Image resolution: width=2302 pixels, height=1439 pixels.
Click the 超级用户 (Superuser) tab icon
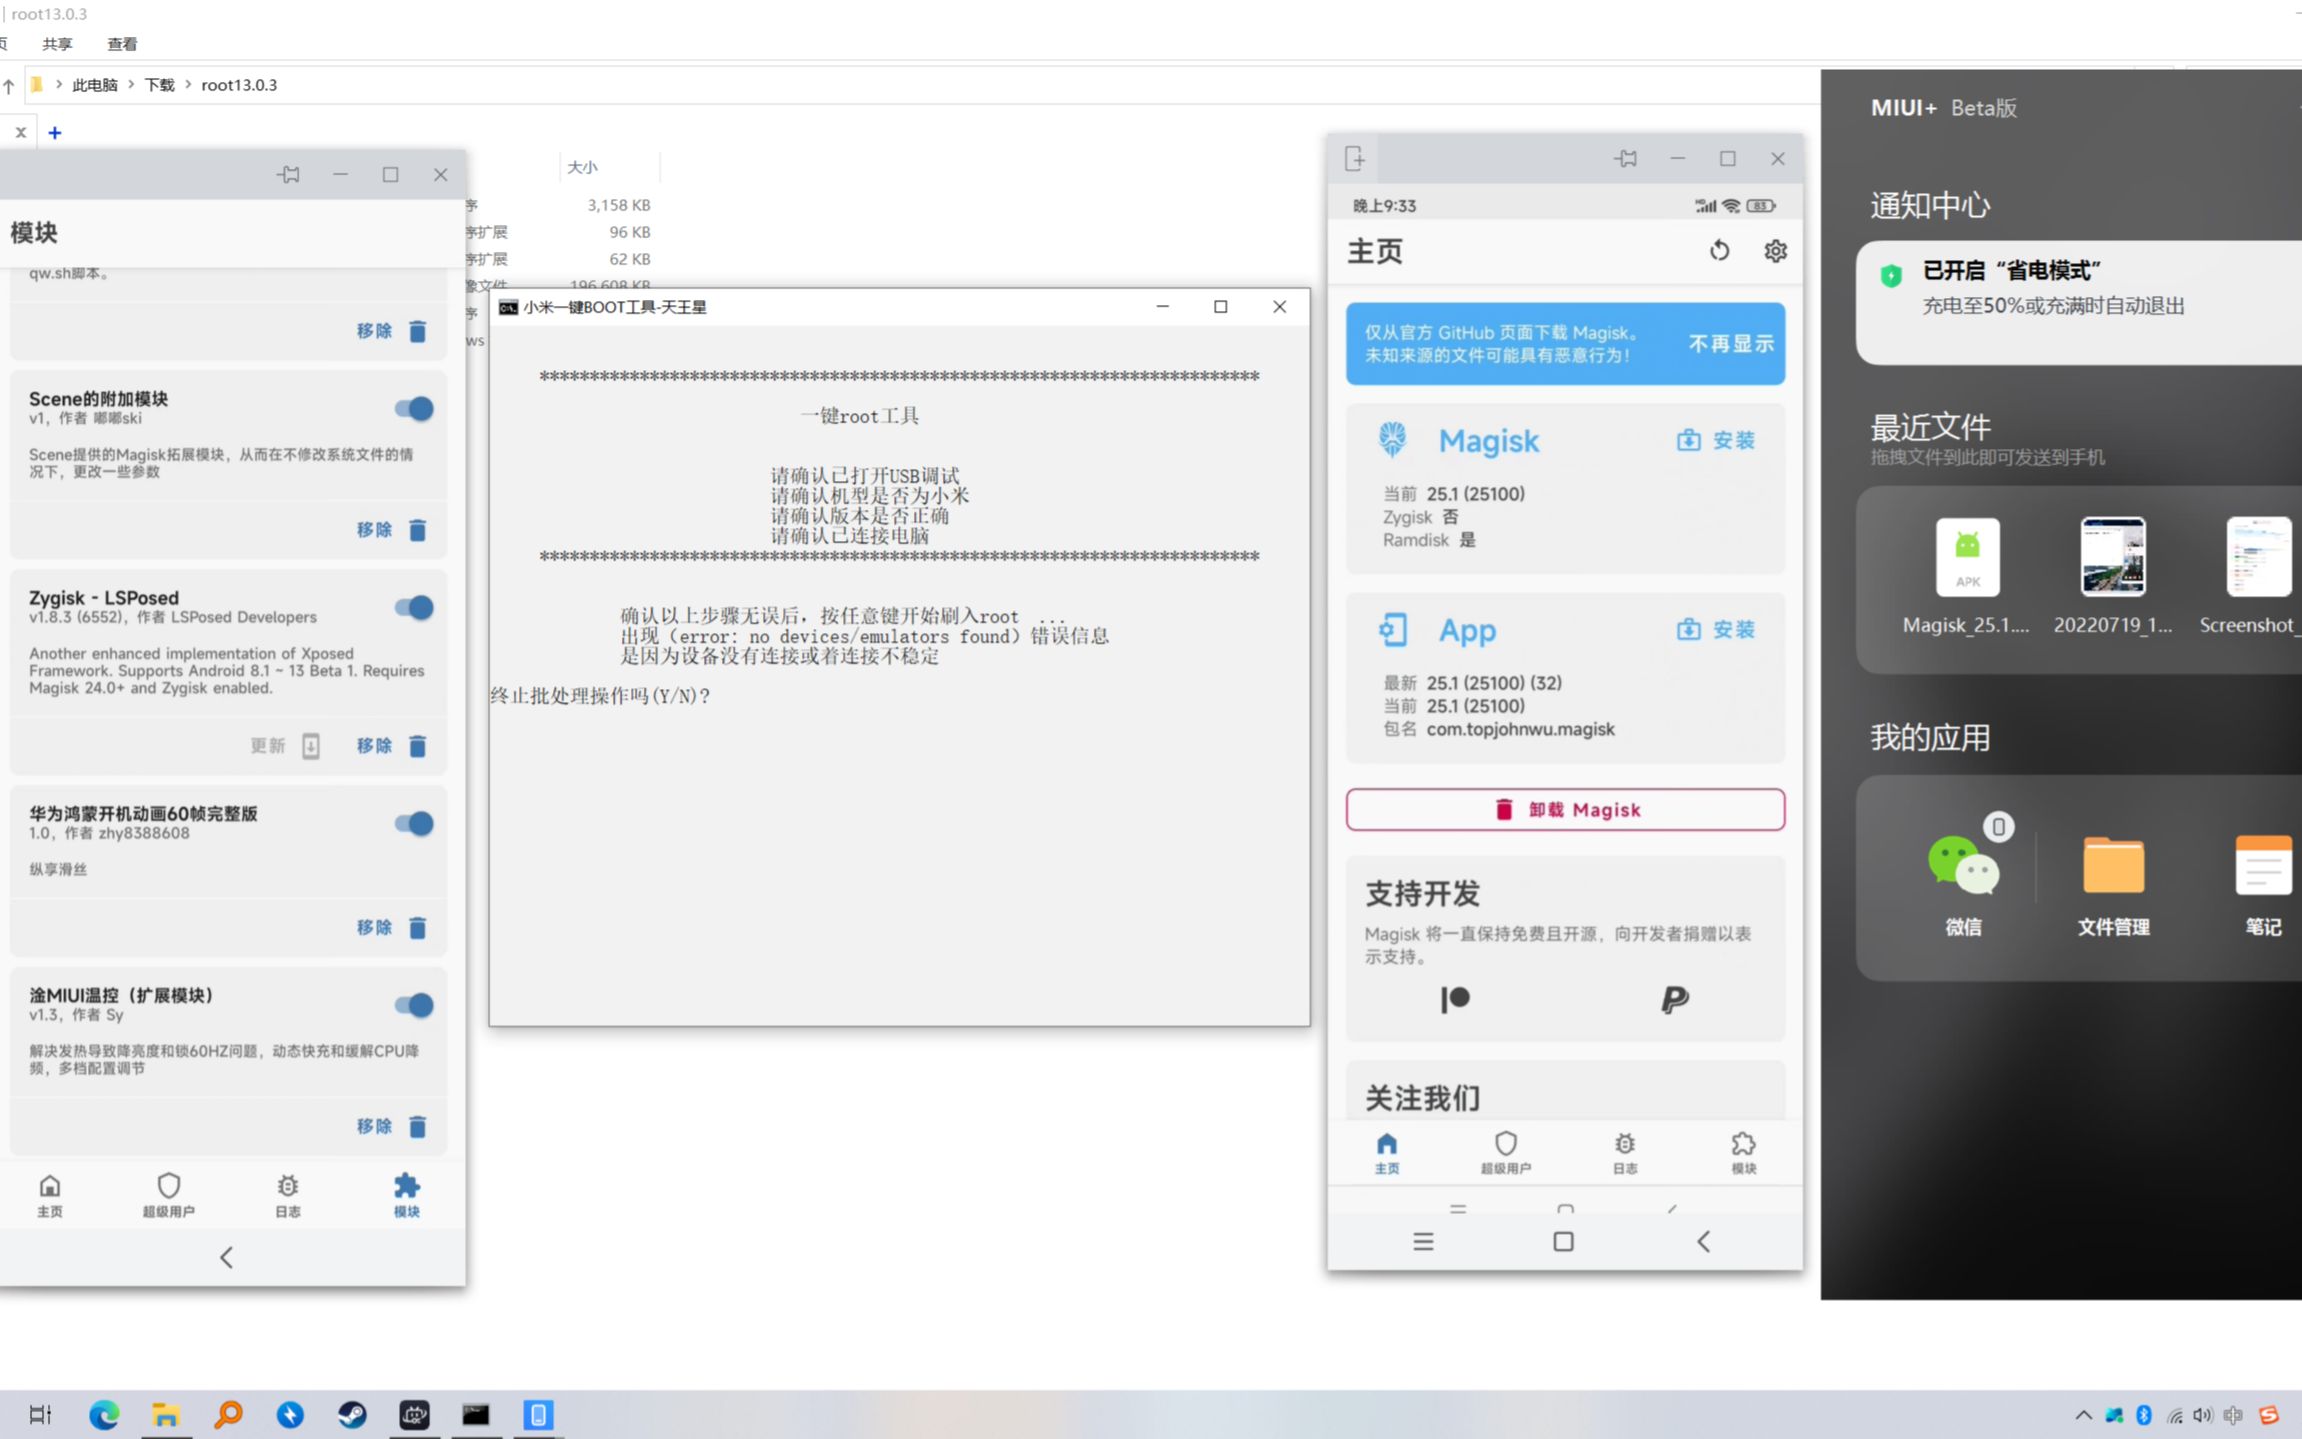click(x=167, y=1194)
